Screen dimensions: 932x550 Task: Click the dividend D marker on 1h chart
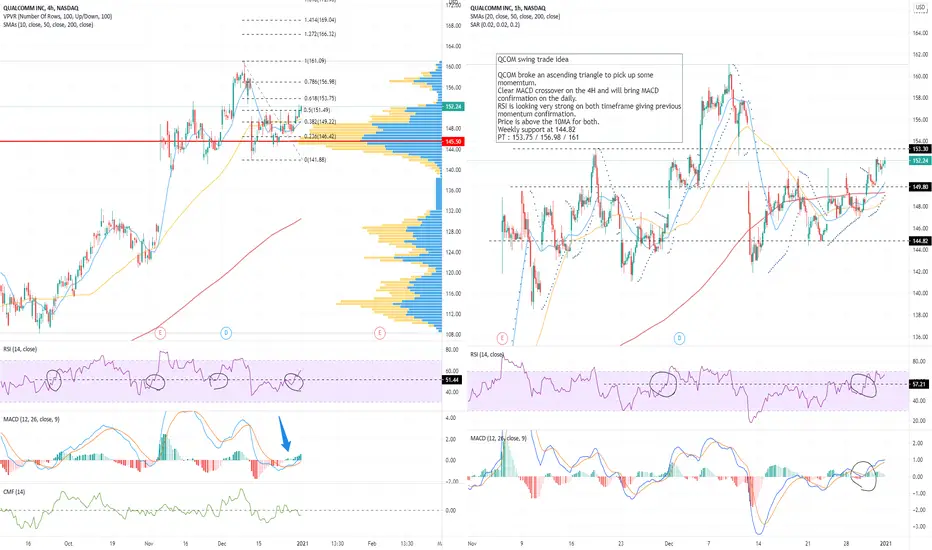[679, 338]
